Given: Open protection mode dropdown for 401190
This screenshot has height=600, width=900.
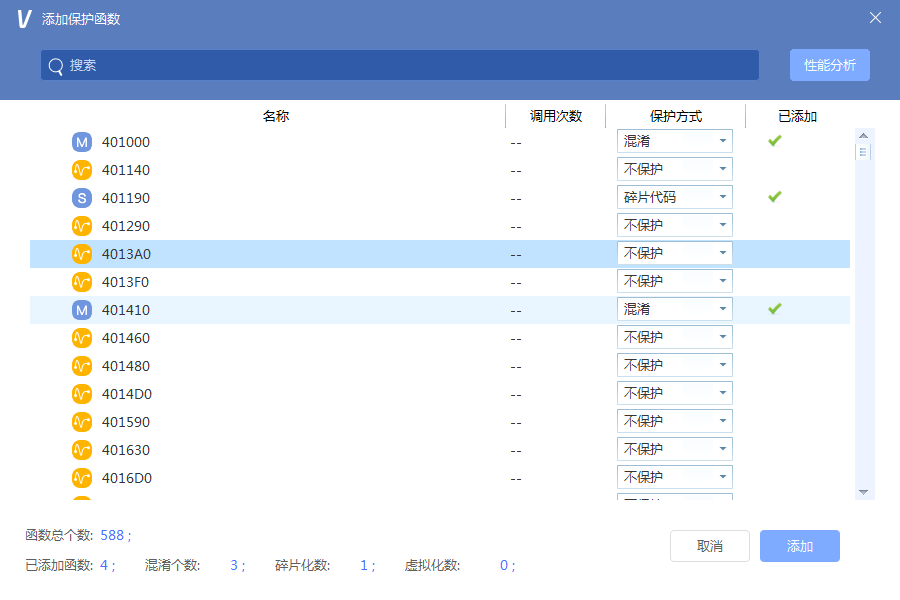Looking at the screenshot, I should (x=674, y=197).
